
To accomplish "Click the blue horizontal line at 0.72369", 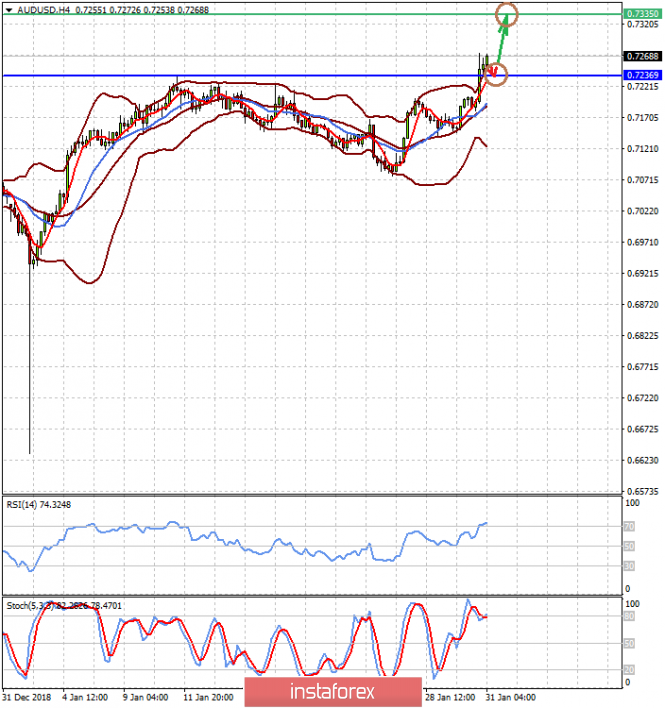I will click(x=250, y=75).
